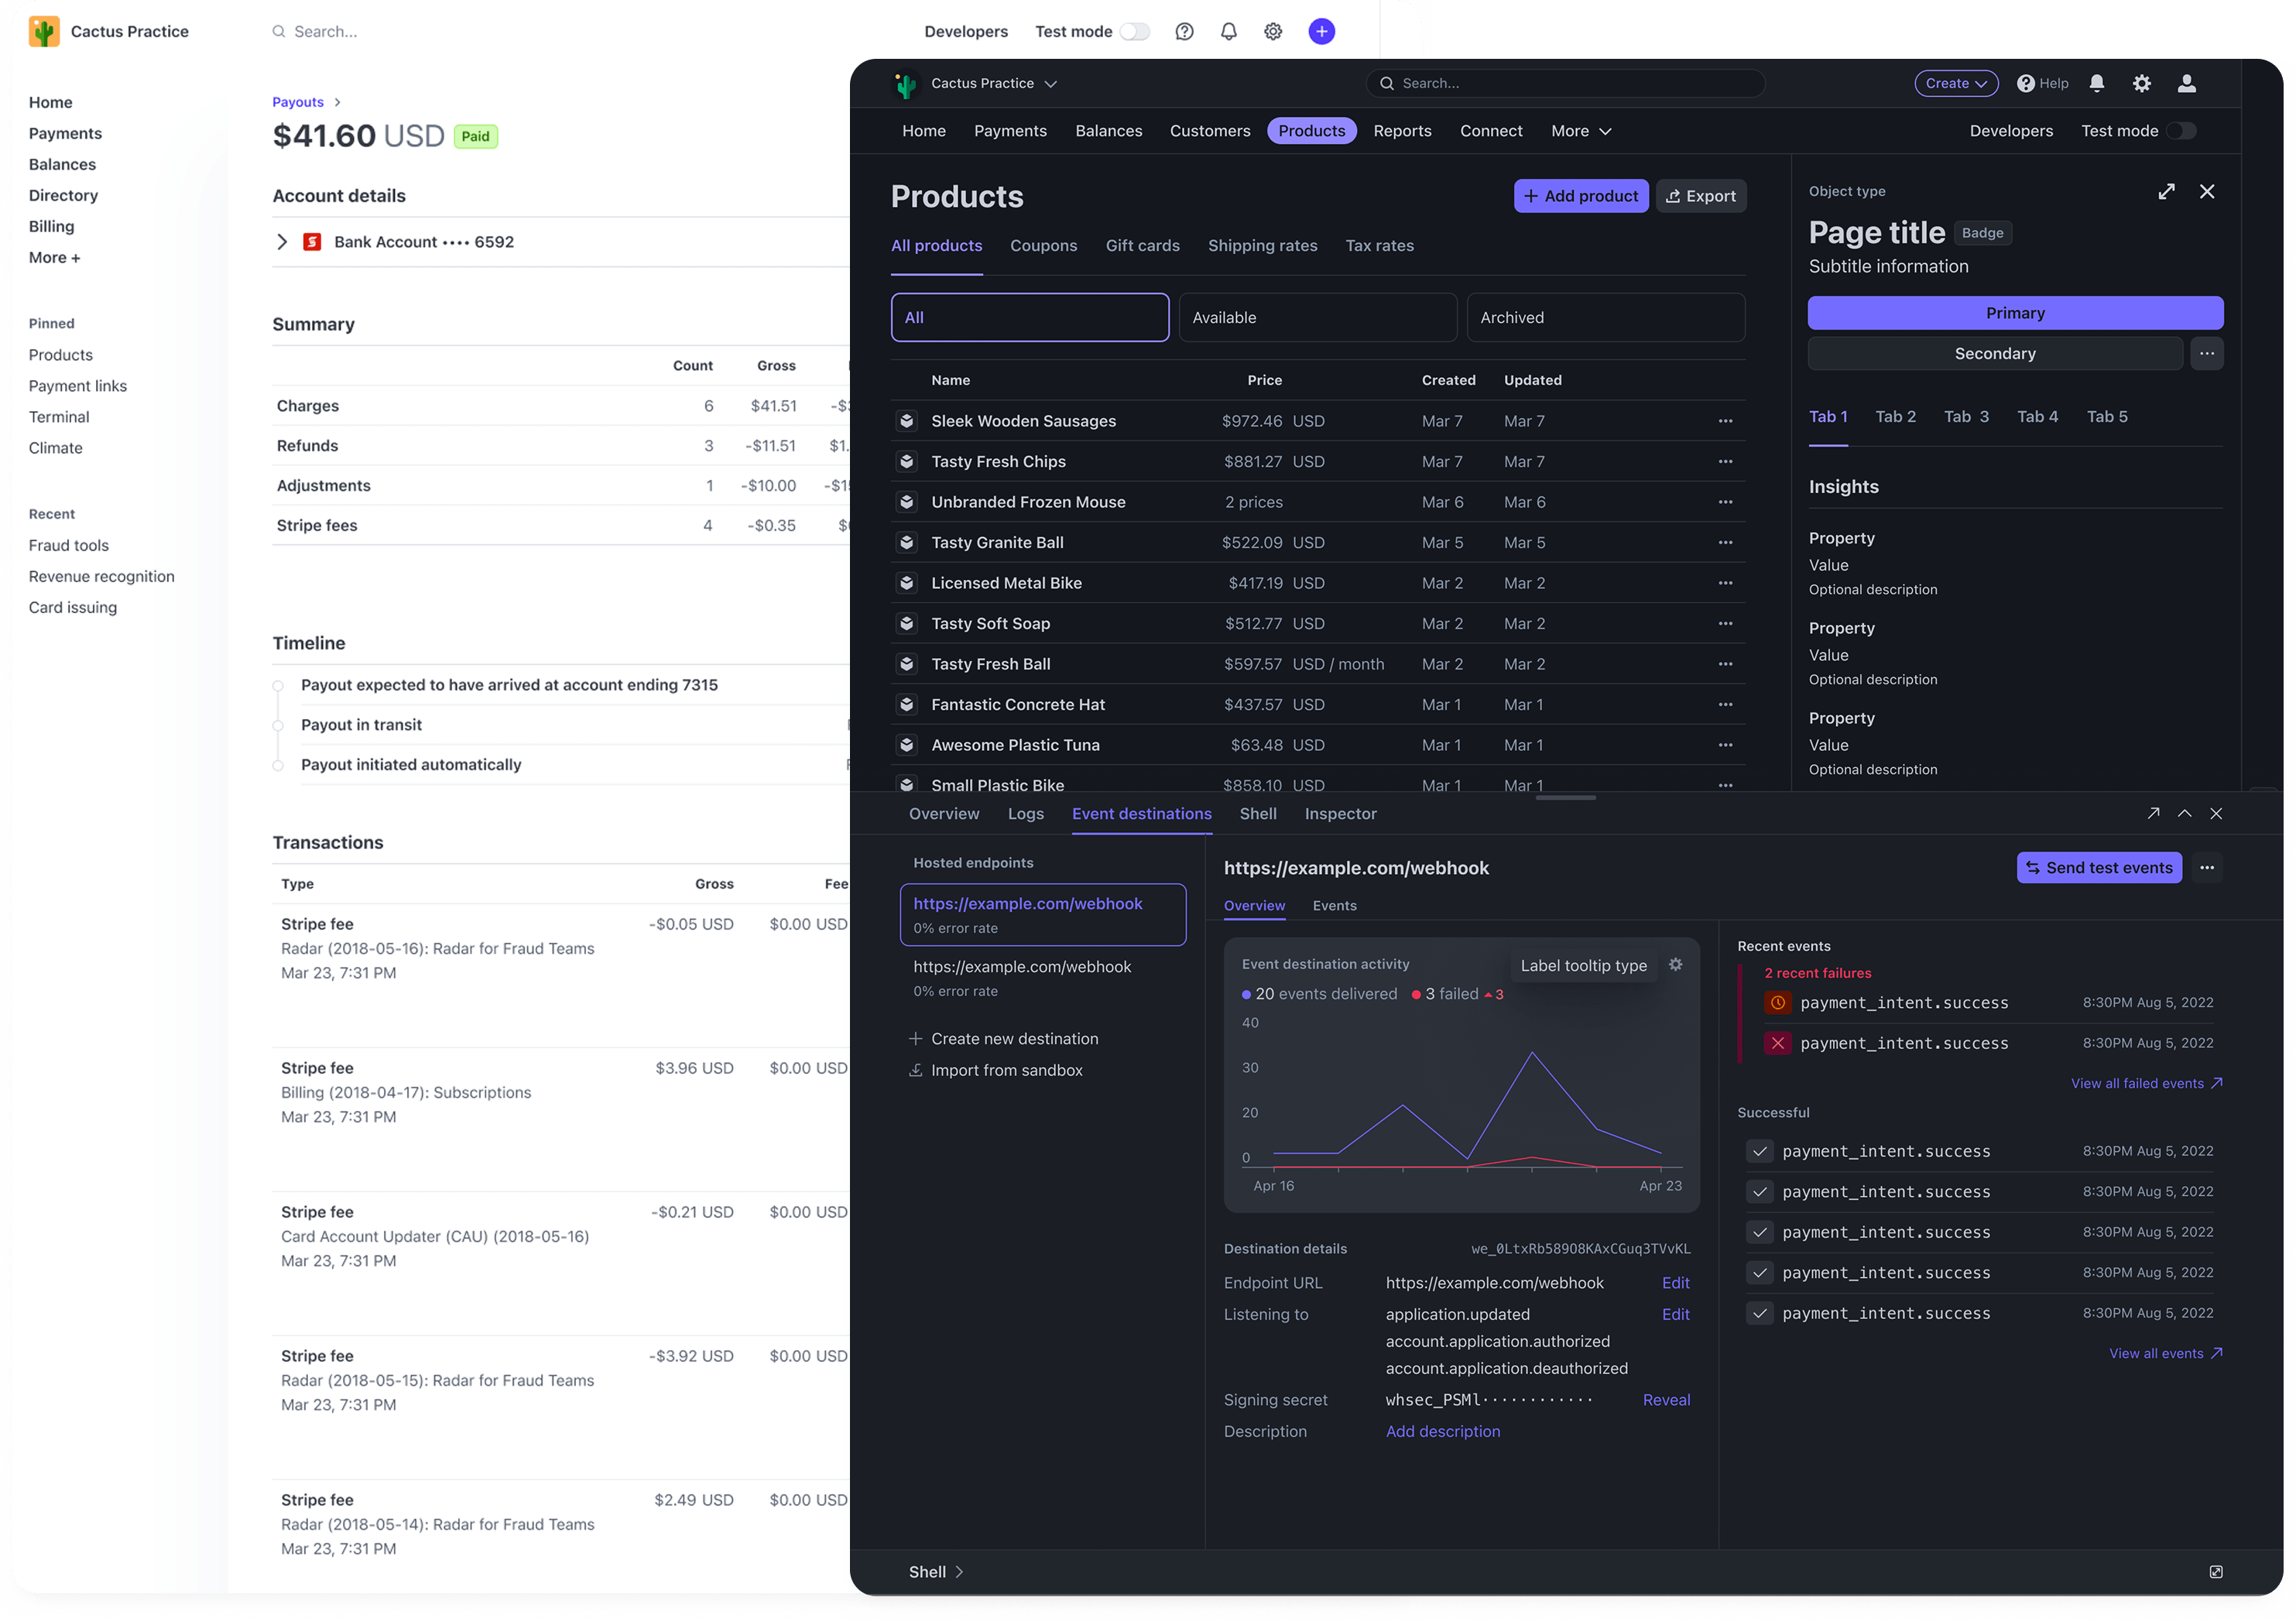
Task: Click the notification bell in dark header
Action: (2097, 84)
